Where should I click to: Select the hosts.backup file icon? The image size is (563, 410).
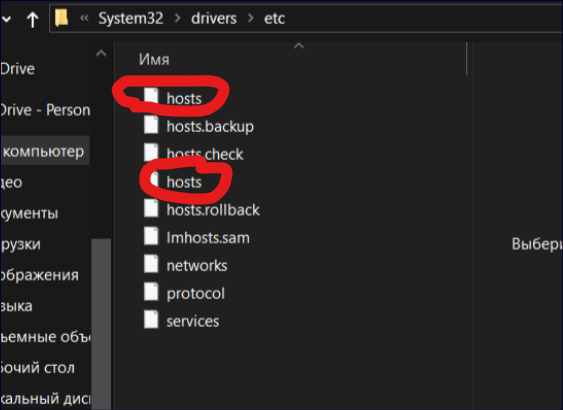(151, 125)
